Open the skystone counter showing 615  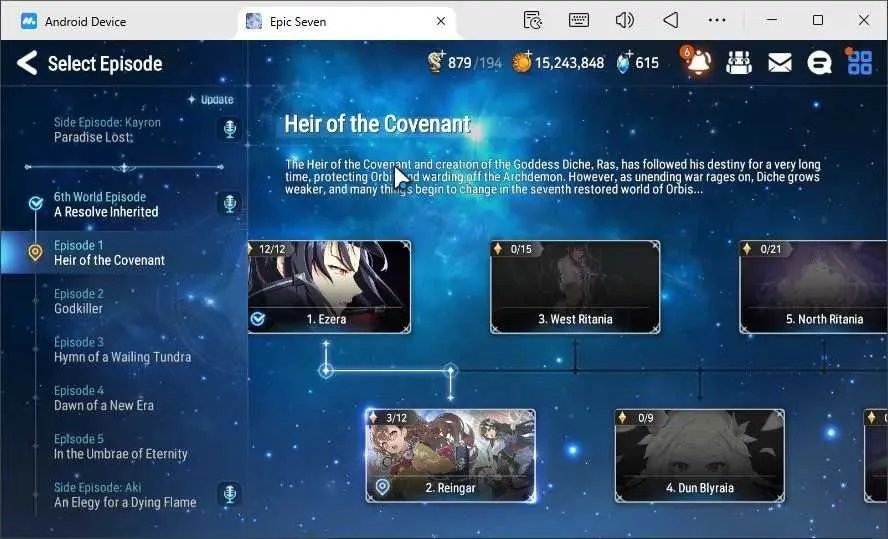click(638, 62)
